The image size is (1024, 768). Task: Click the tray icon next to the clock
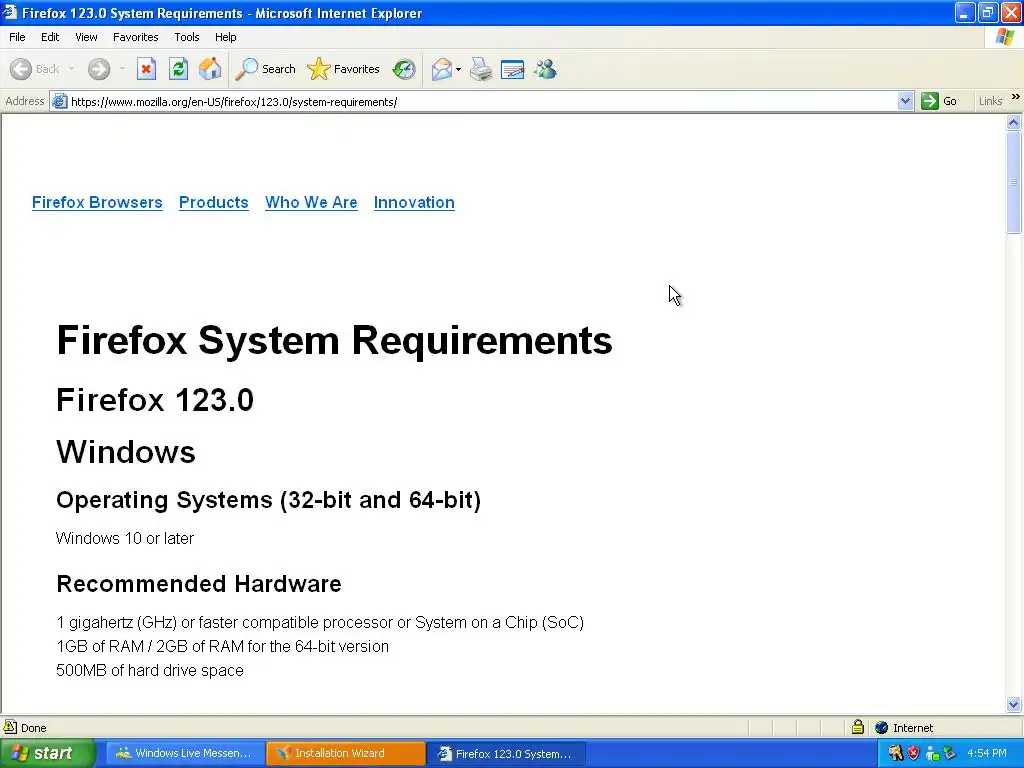click(950, 754)
